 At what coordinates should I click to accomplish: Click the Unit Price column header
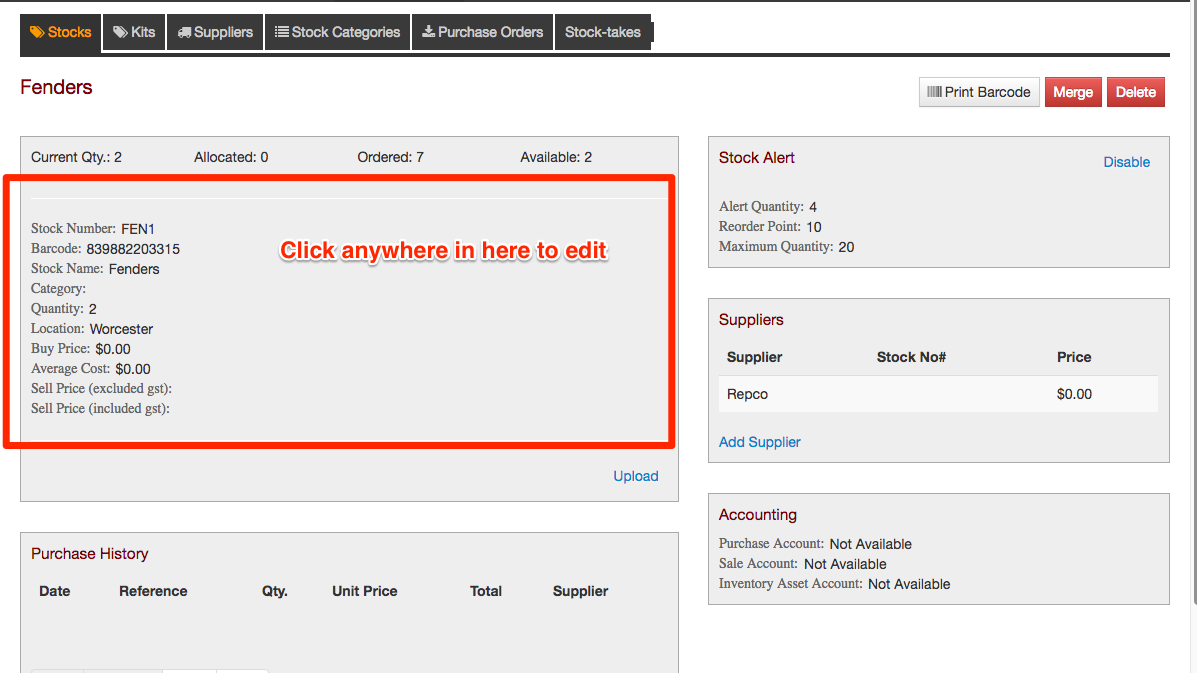[x=365, y=591]
